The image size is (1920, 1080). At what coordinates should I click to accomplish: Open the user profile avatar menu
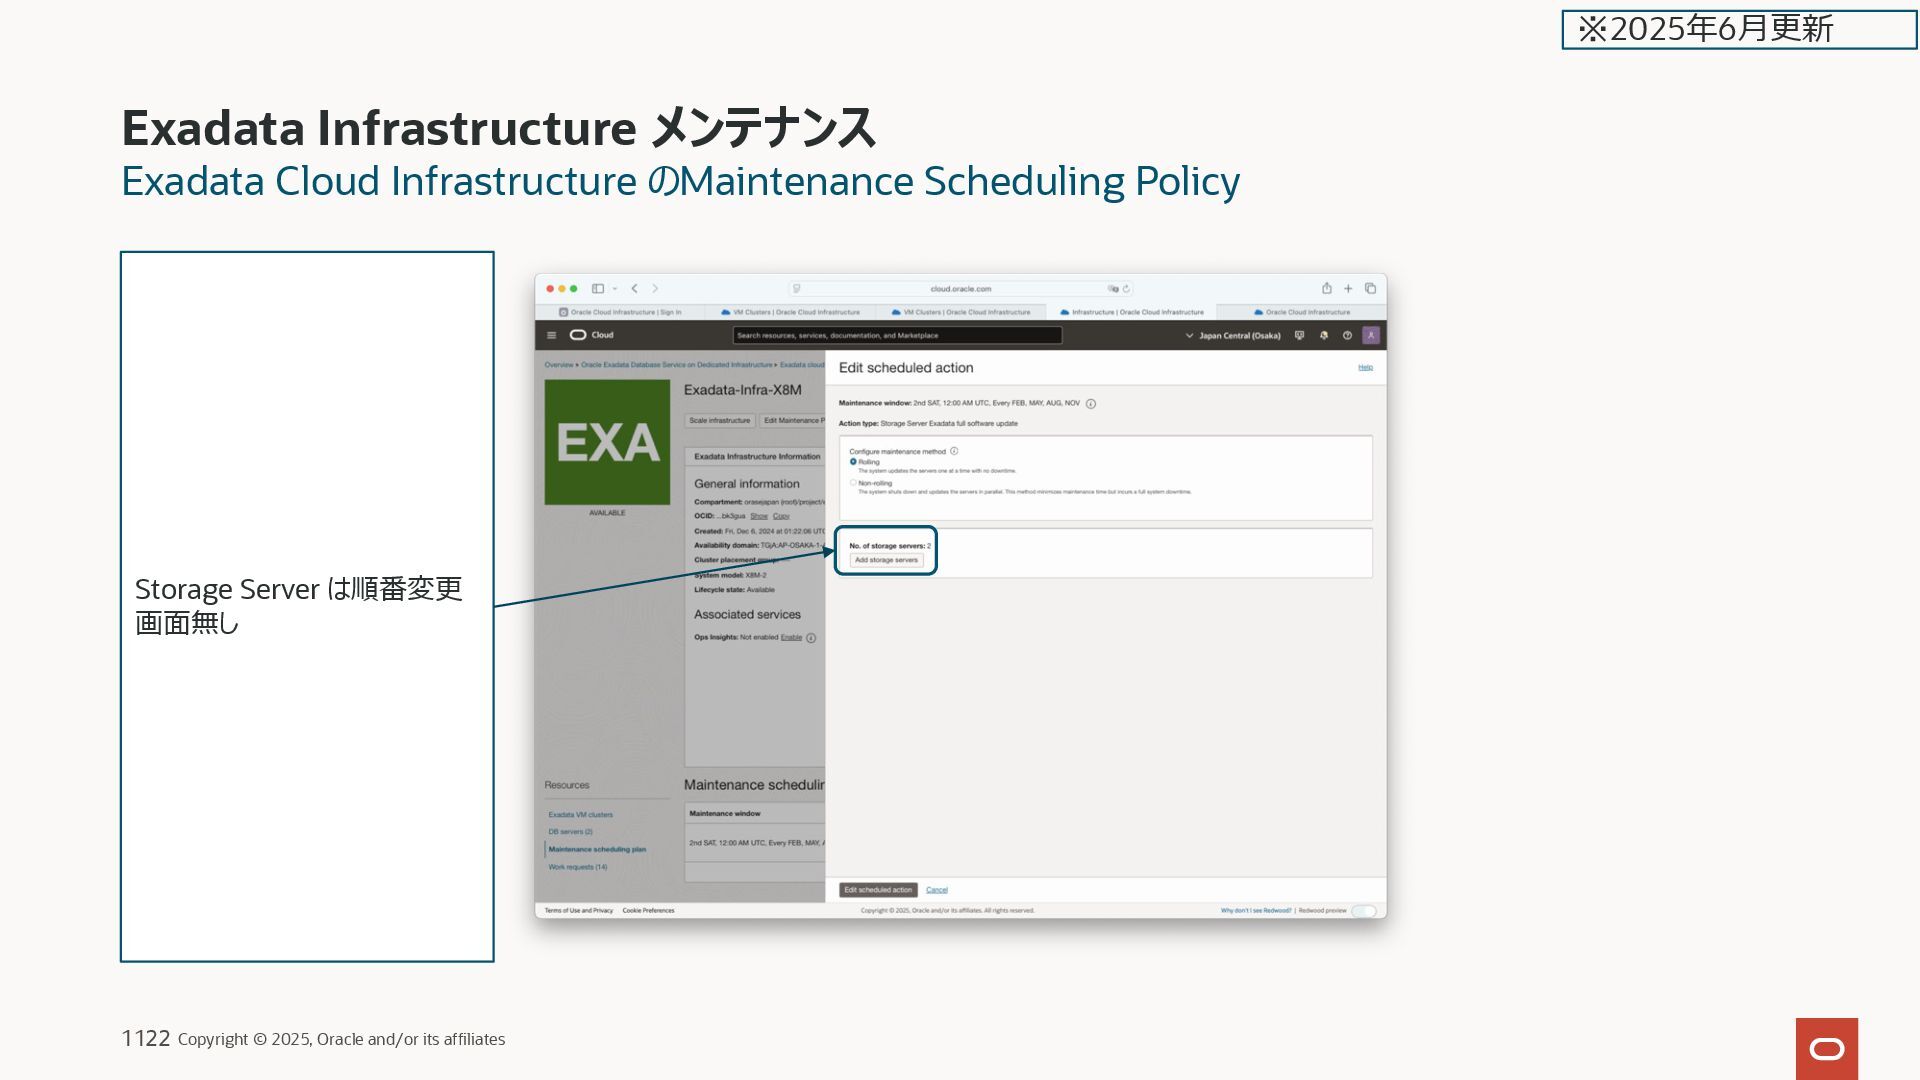(x=1371, y=336)
